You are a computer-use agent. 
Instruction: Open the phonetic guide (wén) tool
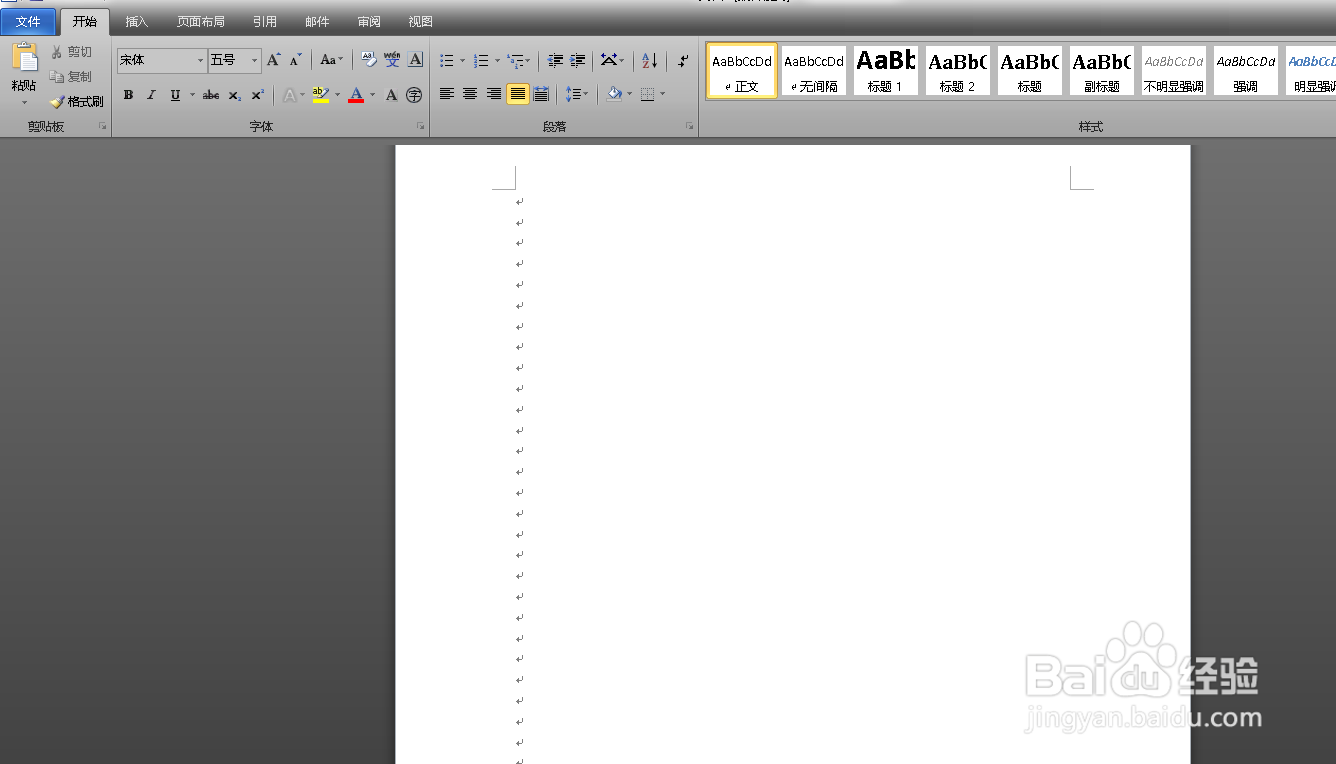coord(392,60)
